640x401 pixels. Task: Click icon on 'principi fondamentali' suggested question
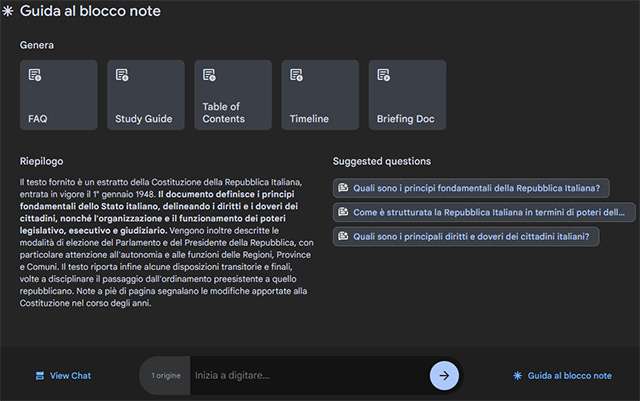343,187
